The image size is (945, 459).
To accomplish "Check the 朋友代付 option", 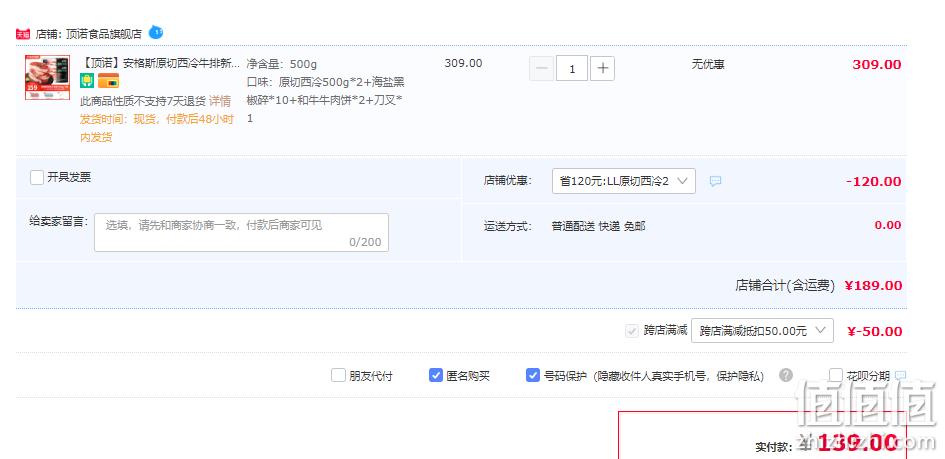I will (x=338, y=375).
